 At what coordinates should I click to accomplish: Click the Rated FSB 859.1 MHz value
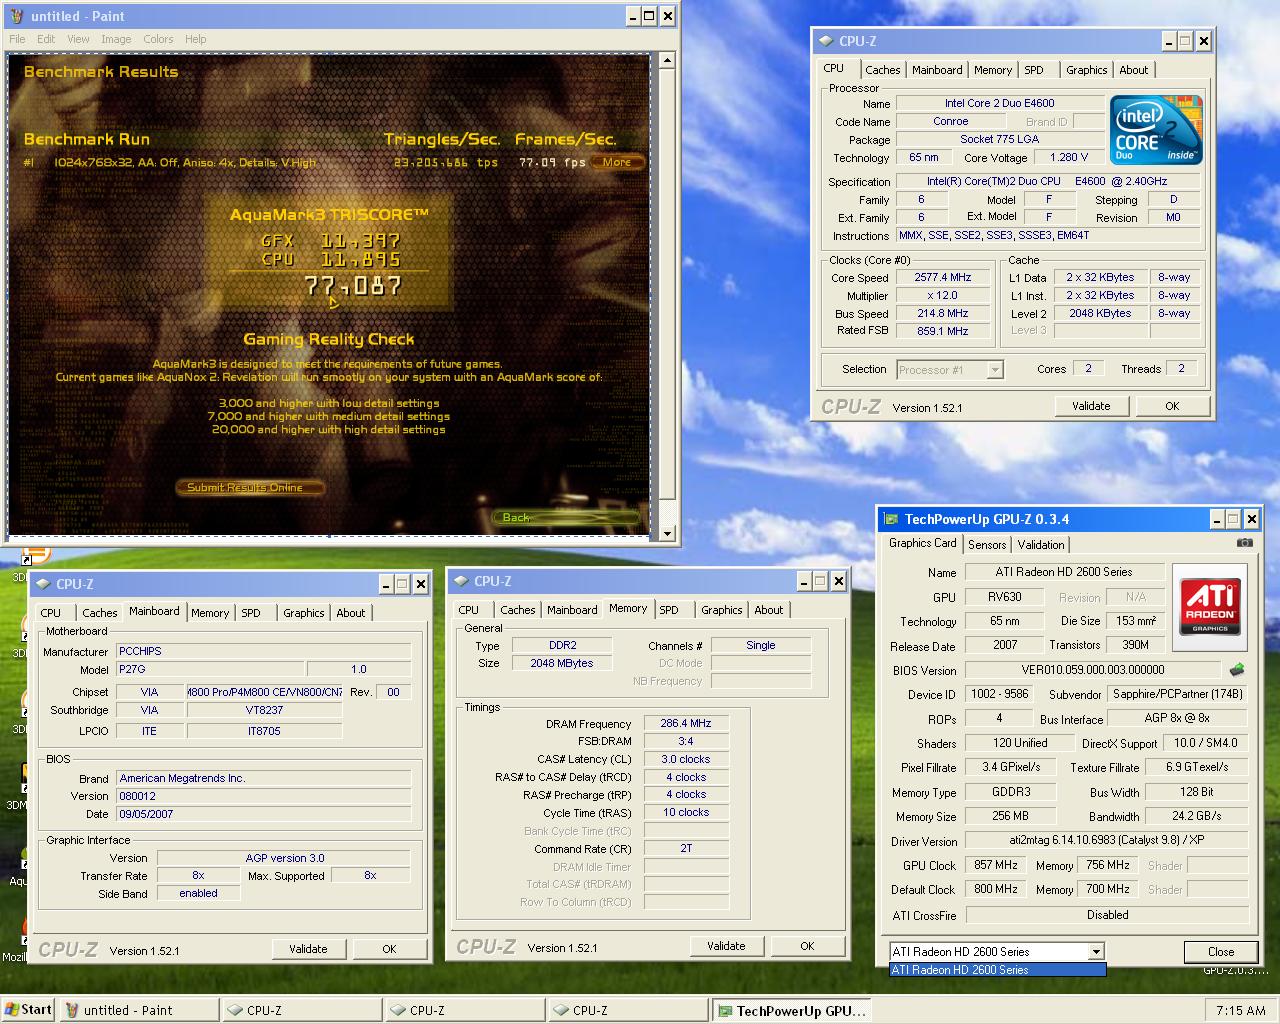(942, 331)
